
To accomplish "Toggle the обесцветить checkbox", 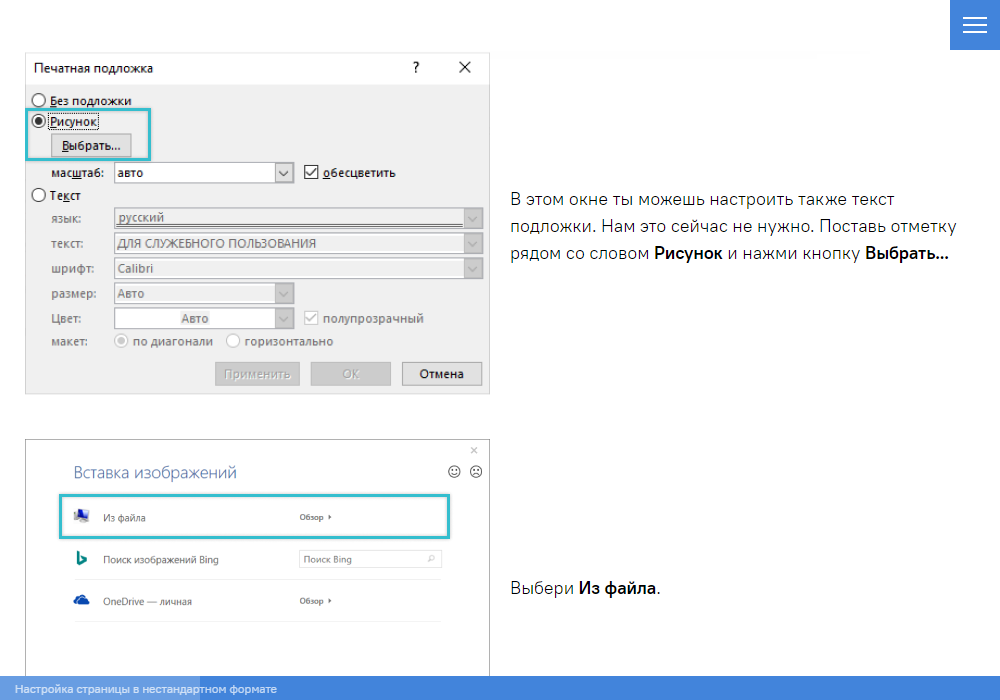I will pos(311,172).
